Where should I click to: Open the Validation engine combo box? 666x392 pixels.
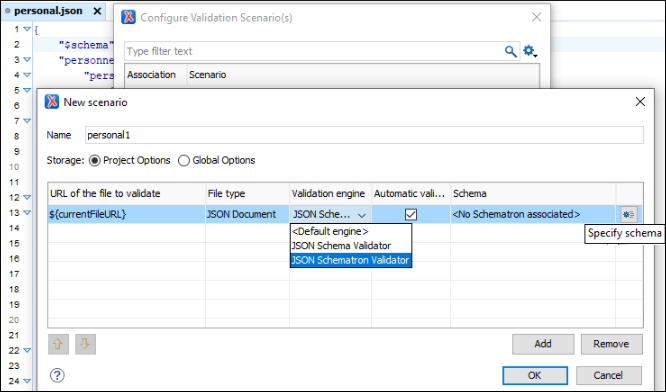[x=330, y=214]
